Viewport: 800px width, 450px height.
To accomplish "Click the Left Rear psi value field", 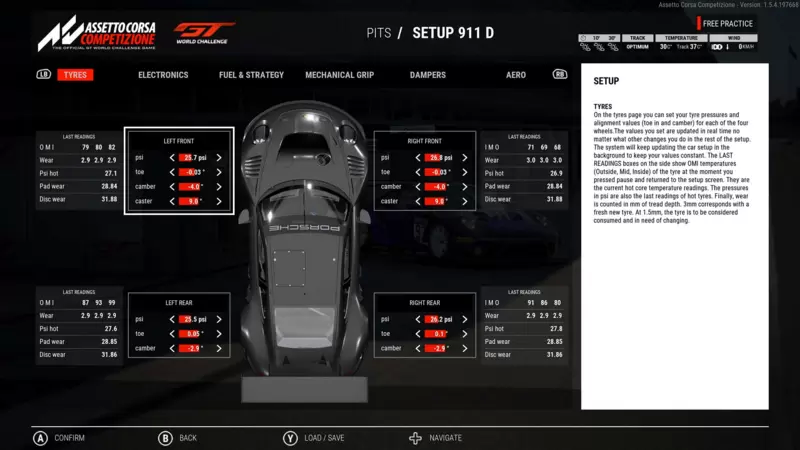I will click(195, 319).
